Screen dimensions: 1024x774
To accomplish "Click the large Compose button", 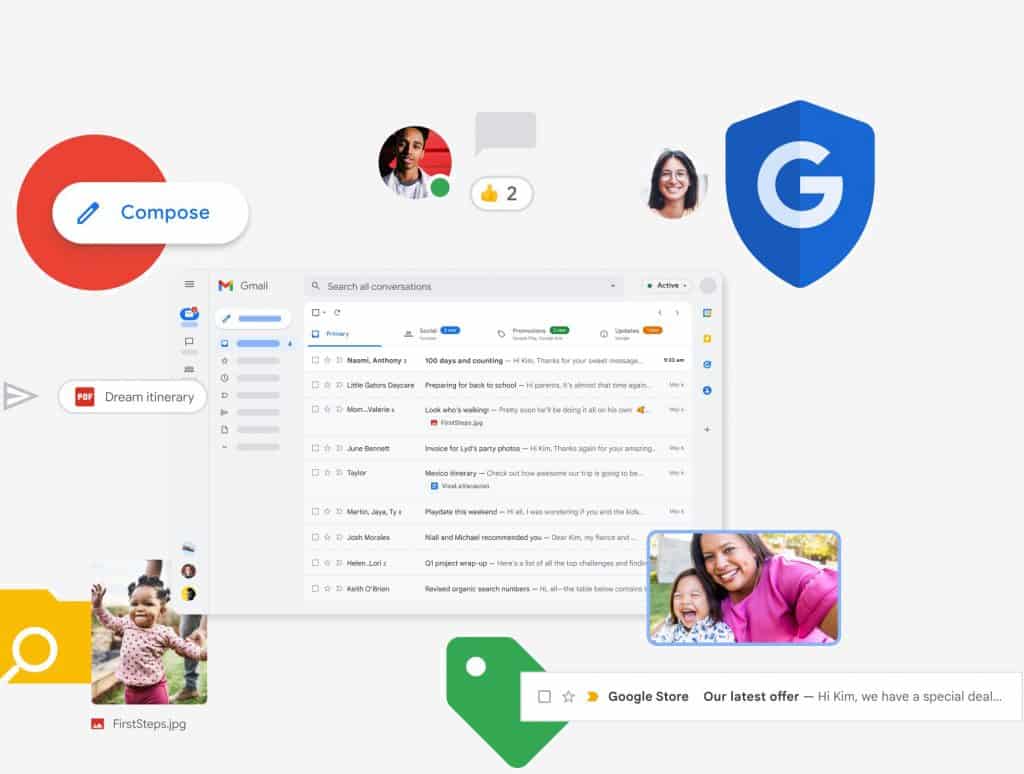I will point(150,212).
